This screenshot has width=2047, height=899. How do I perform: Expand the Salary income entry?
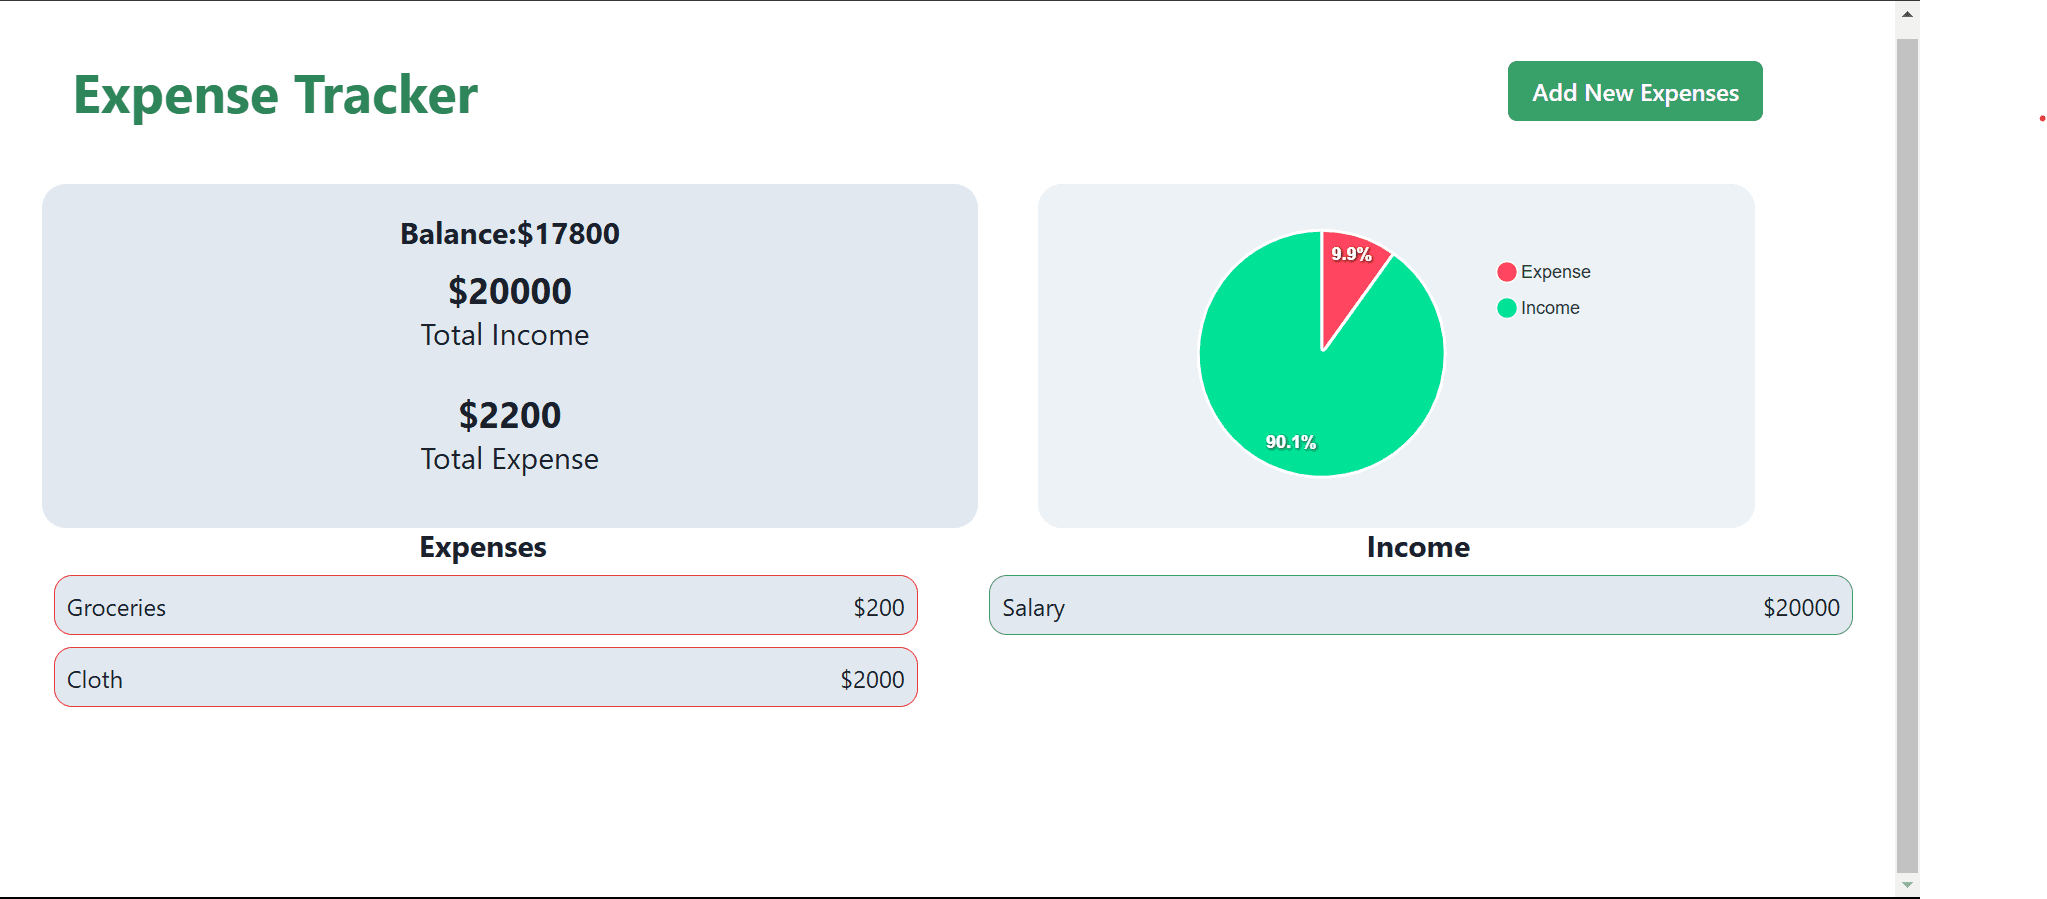click(x=1420, y=606)
